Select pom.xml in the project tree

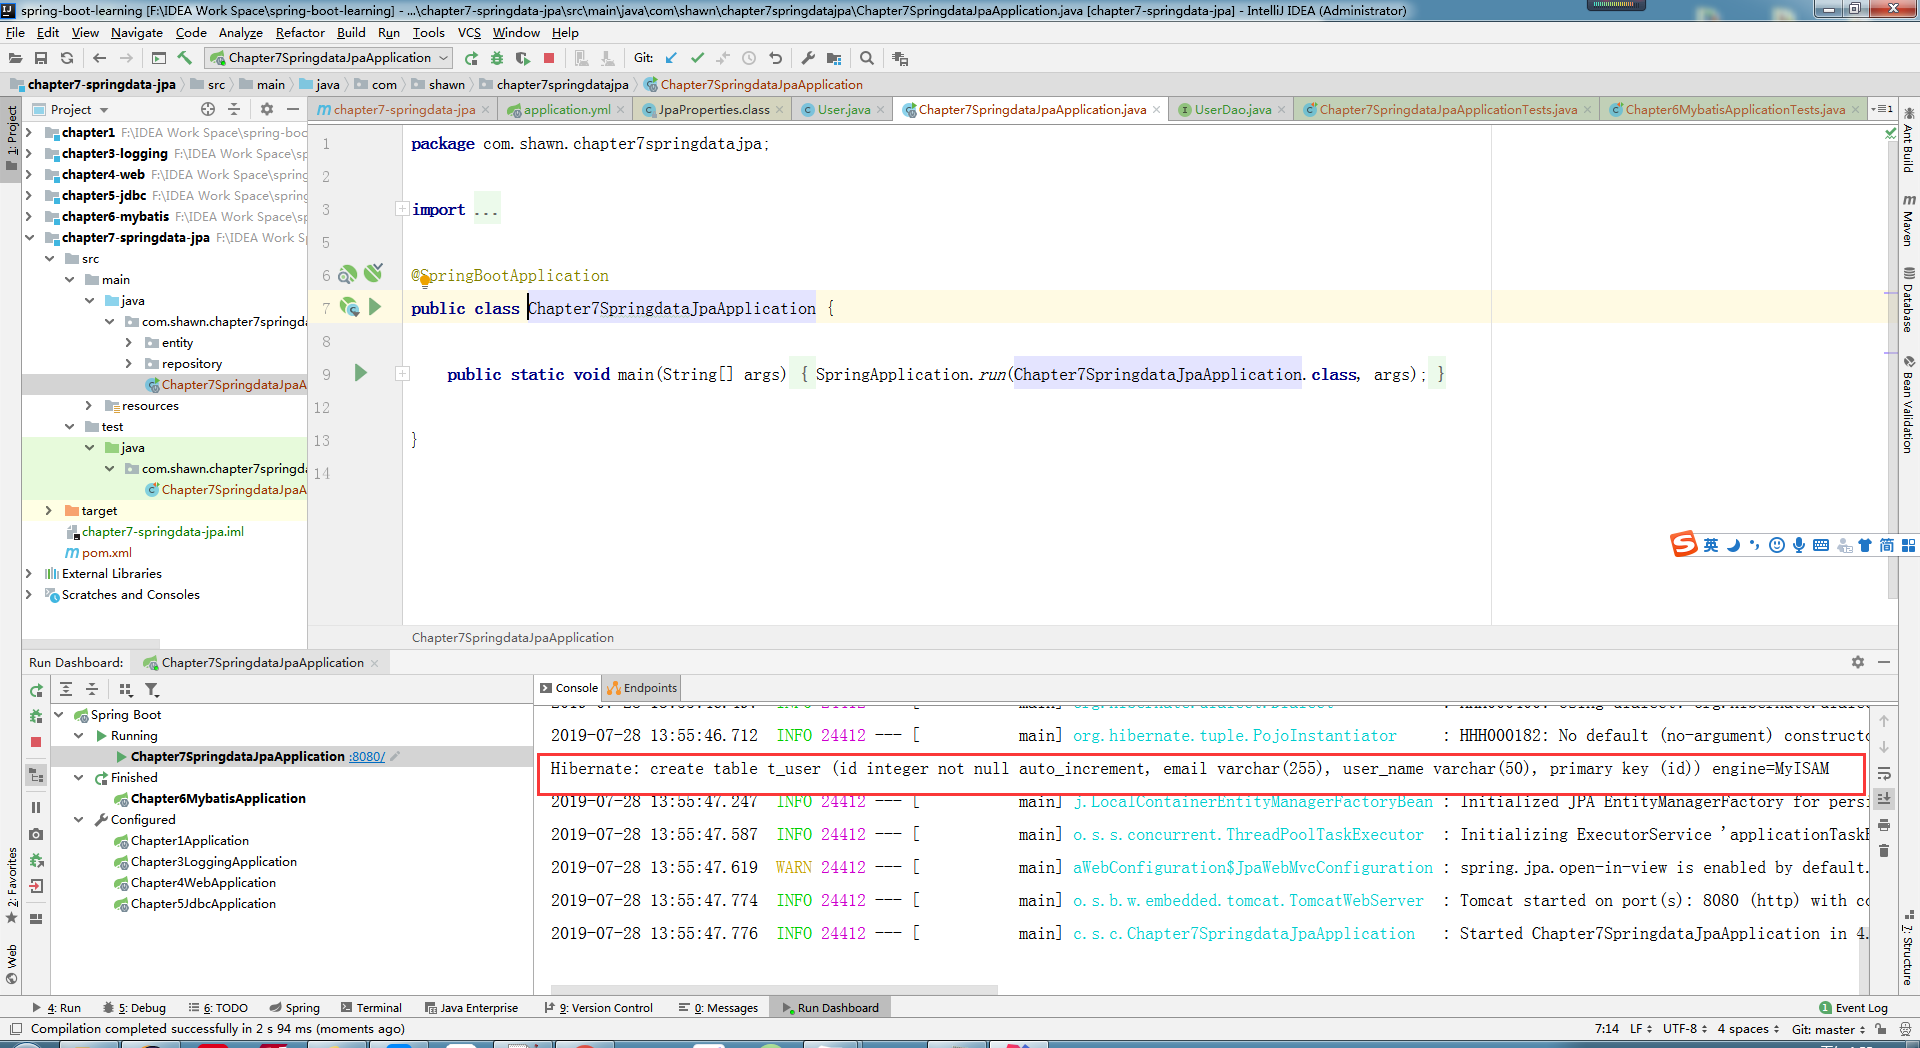pyautogui.click(x=106, y=552)
